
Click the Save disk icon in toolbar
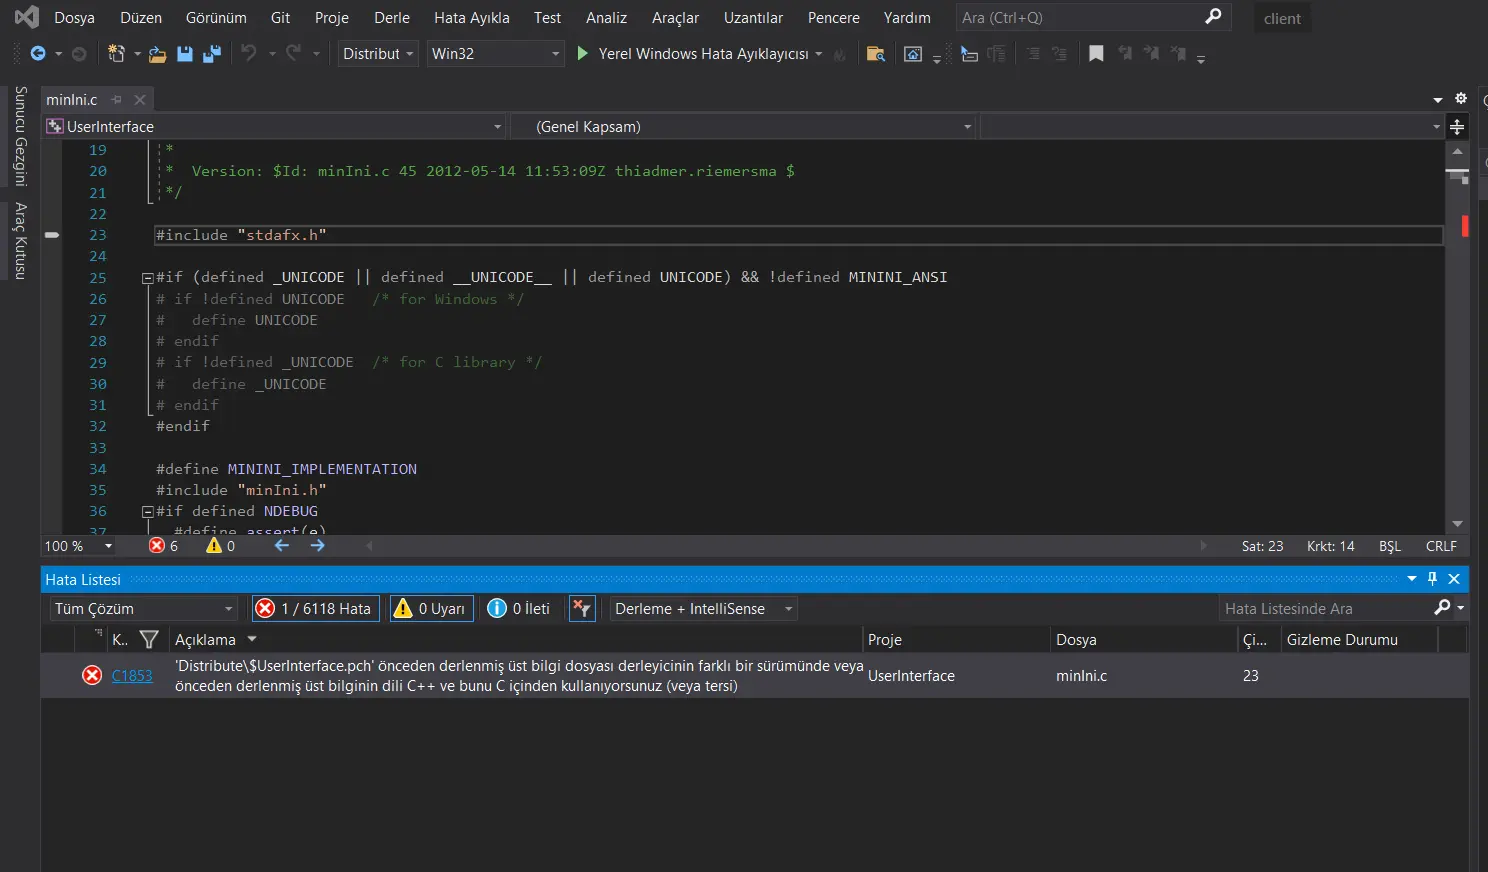[185, 54]
